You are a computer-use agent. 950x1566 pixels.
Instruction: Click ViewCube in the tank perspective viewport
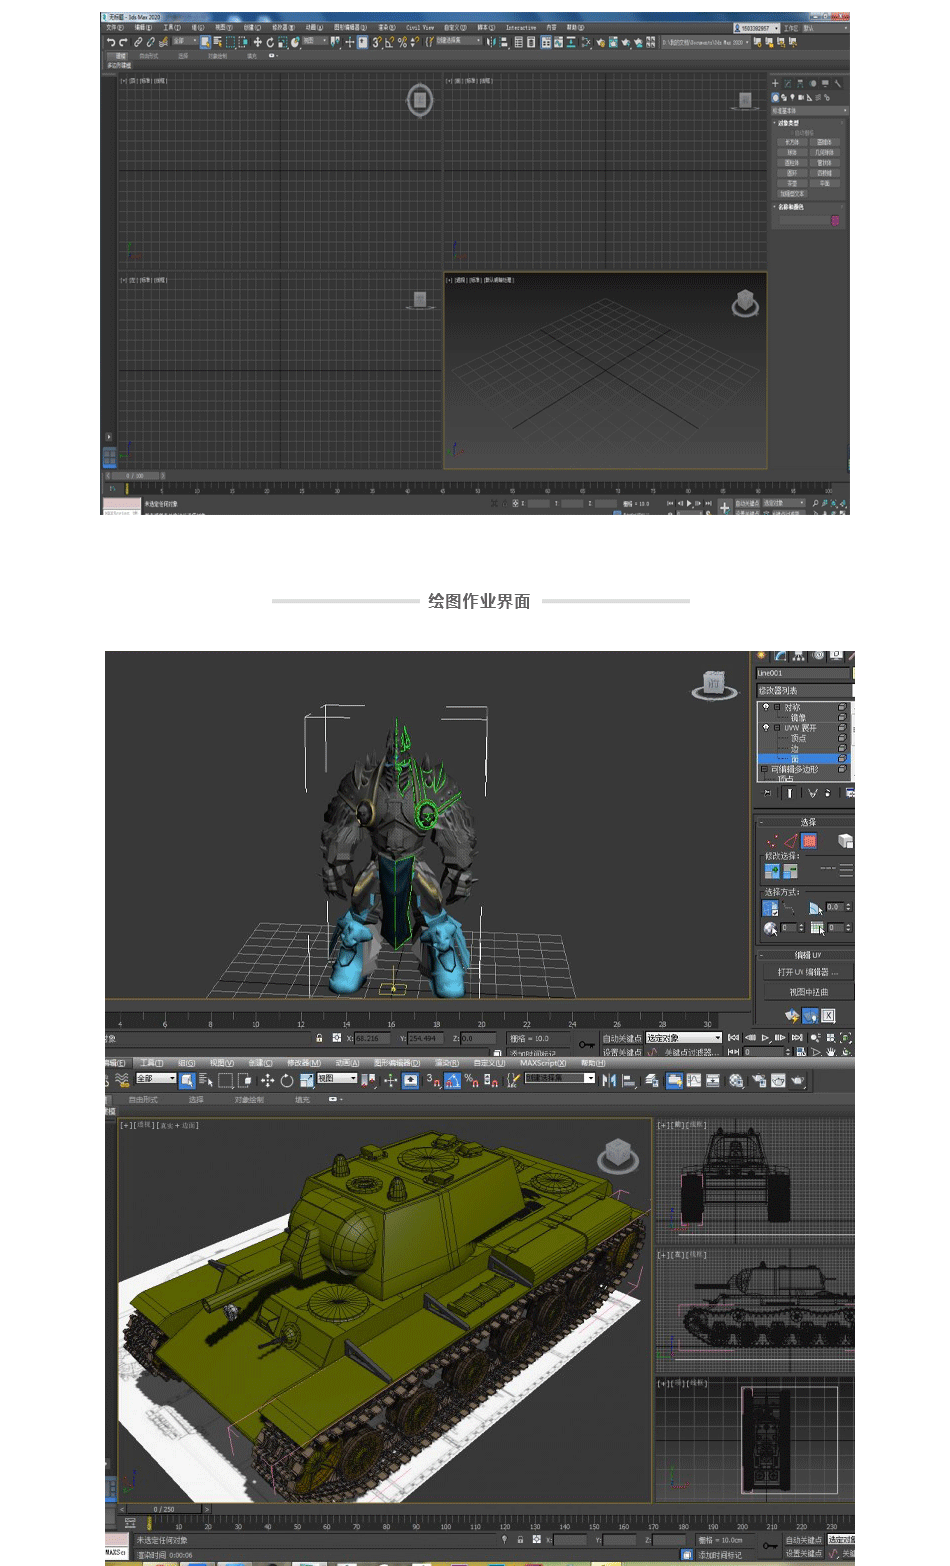618,1155
